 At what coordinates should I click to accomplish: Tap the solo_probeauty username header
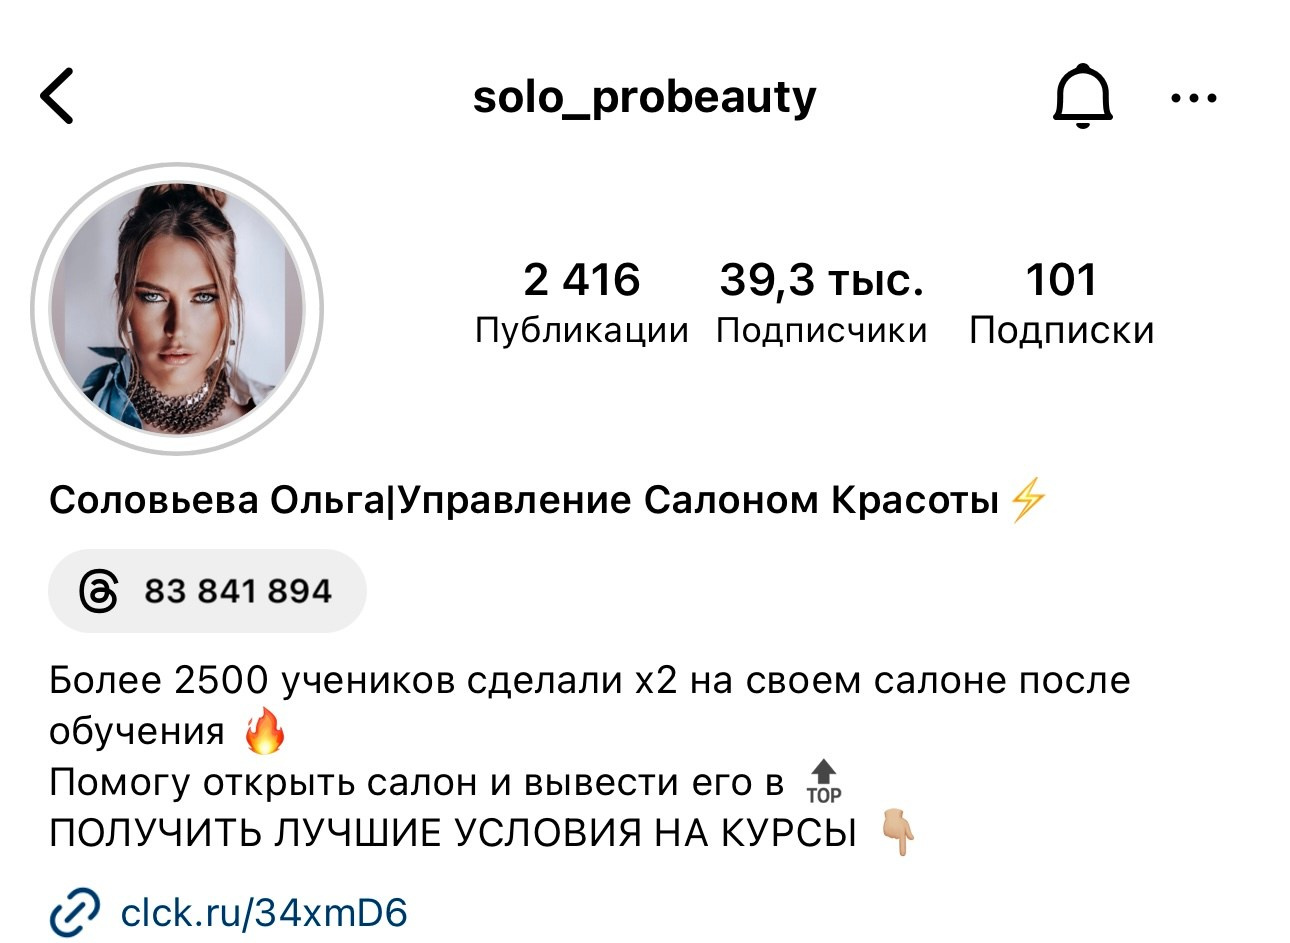(x=645, y=98)
